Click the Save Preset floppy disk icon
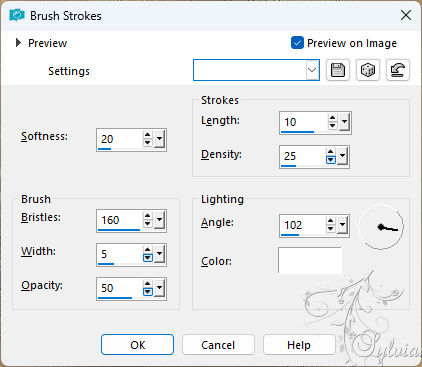Image resolution: width=422 pixels, height=367 pixels. (x=338, y=70)
